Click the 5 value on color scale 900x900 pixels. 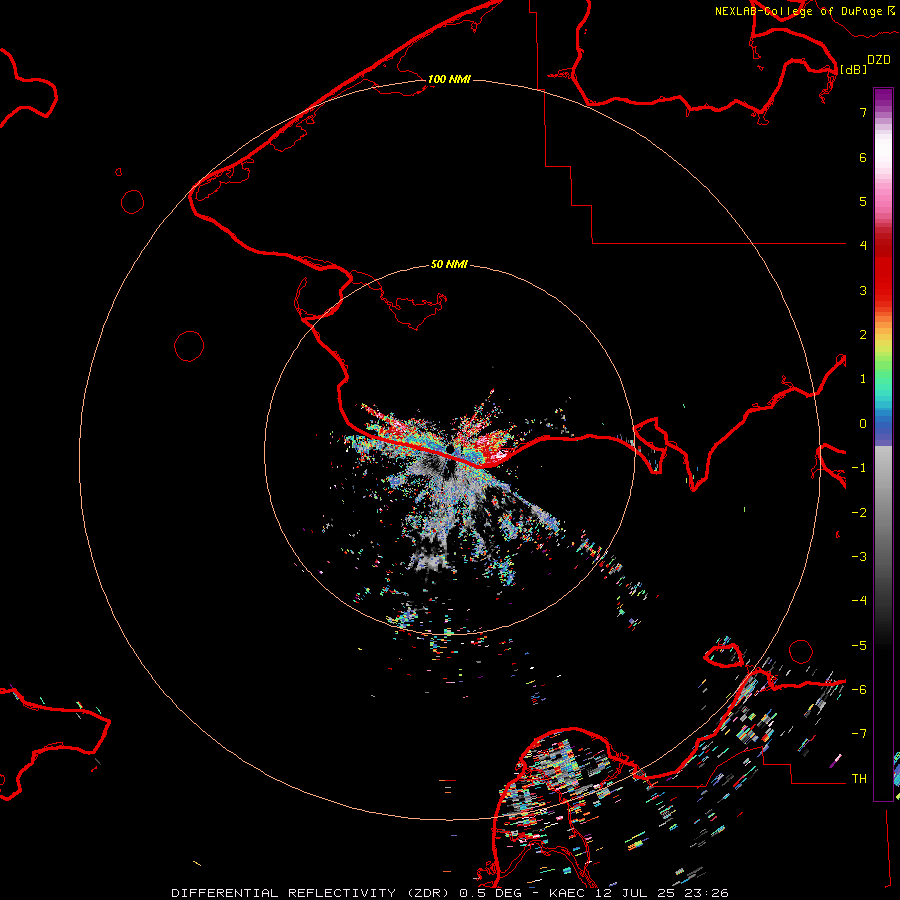pyautogui.click(x=863, y=201)
